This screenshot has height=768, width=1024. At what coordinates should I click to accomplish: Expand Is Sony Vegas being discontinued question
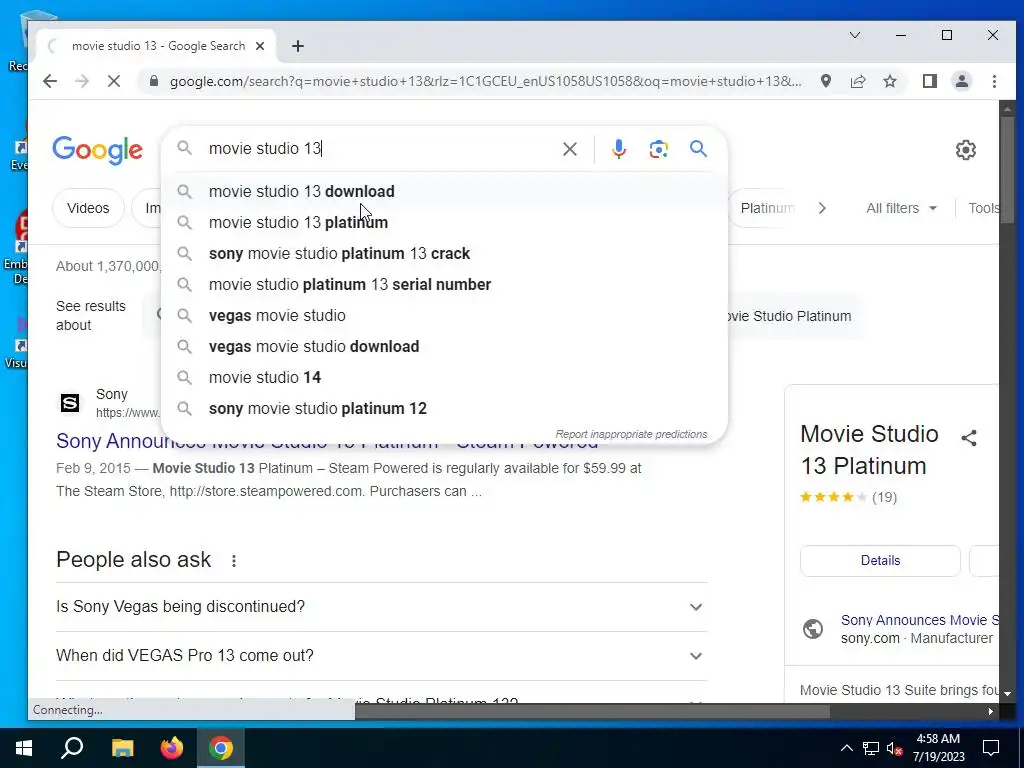click(x=381, y=607)
